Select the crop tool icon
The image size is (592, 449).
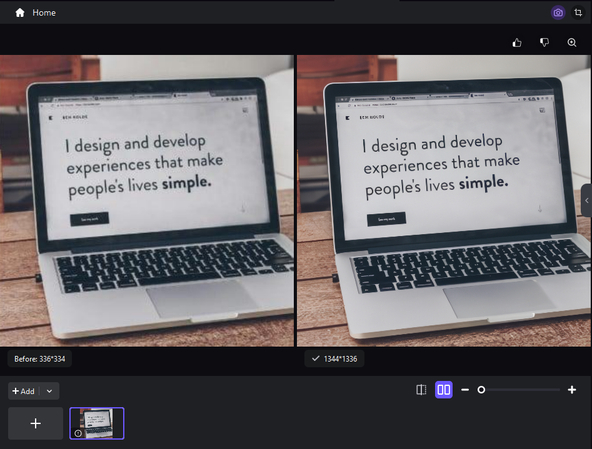pos(578,13)
